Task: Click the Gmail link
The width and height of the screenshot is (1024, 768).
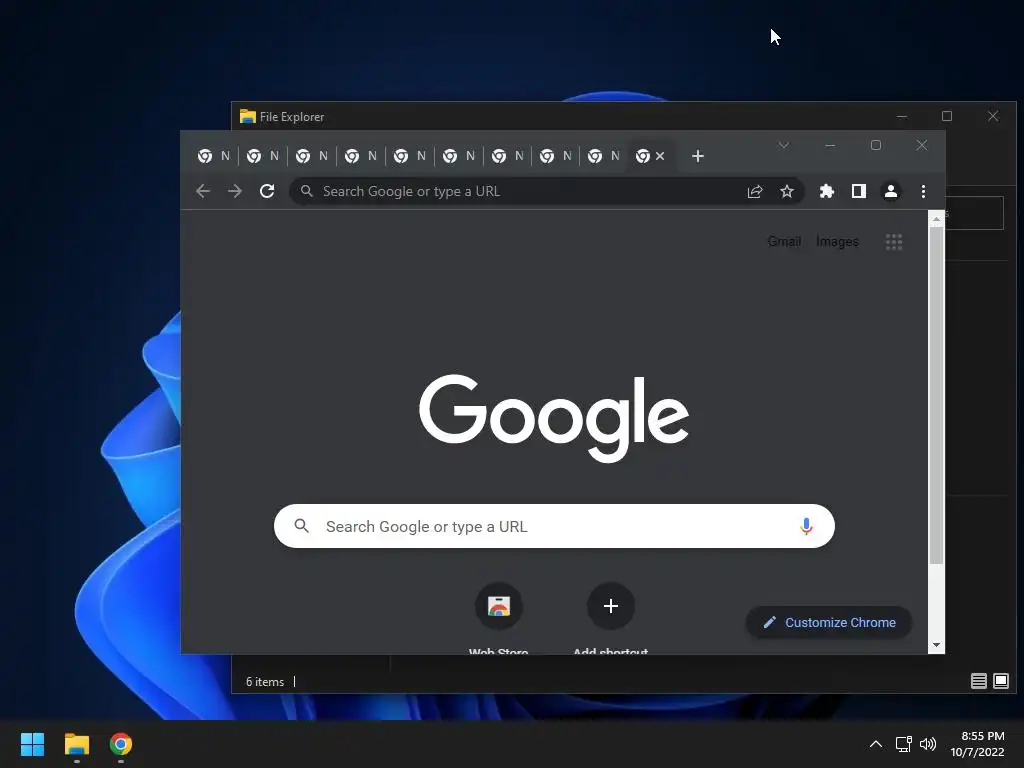Action: coord(784,242)
